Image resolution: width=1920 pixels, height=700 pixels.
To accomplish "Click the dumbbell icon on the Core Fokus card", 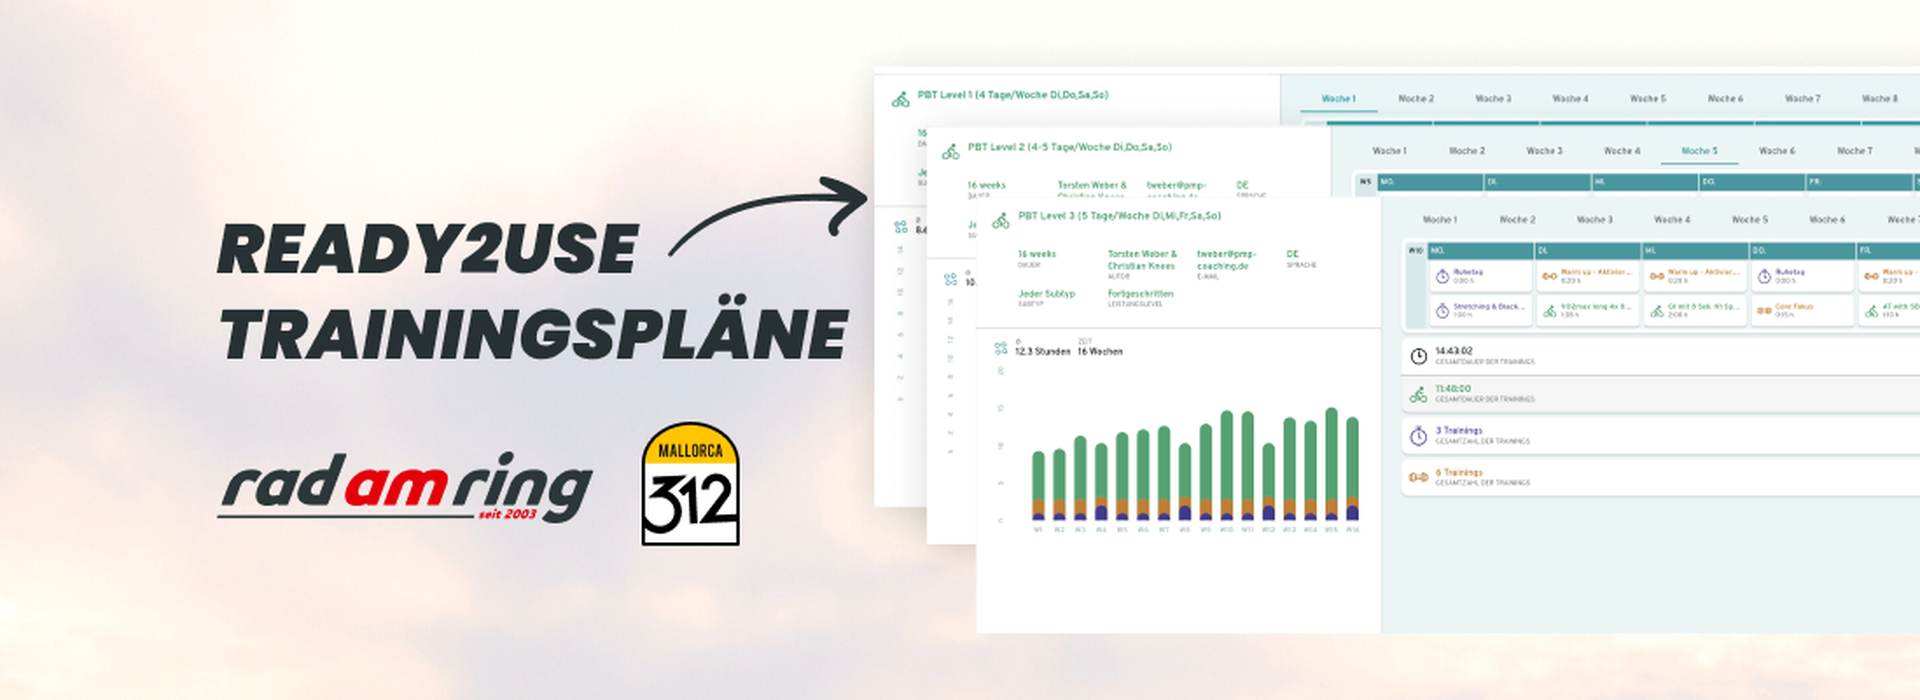I will (1765, 311).
